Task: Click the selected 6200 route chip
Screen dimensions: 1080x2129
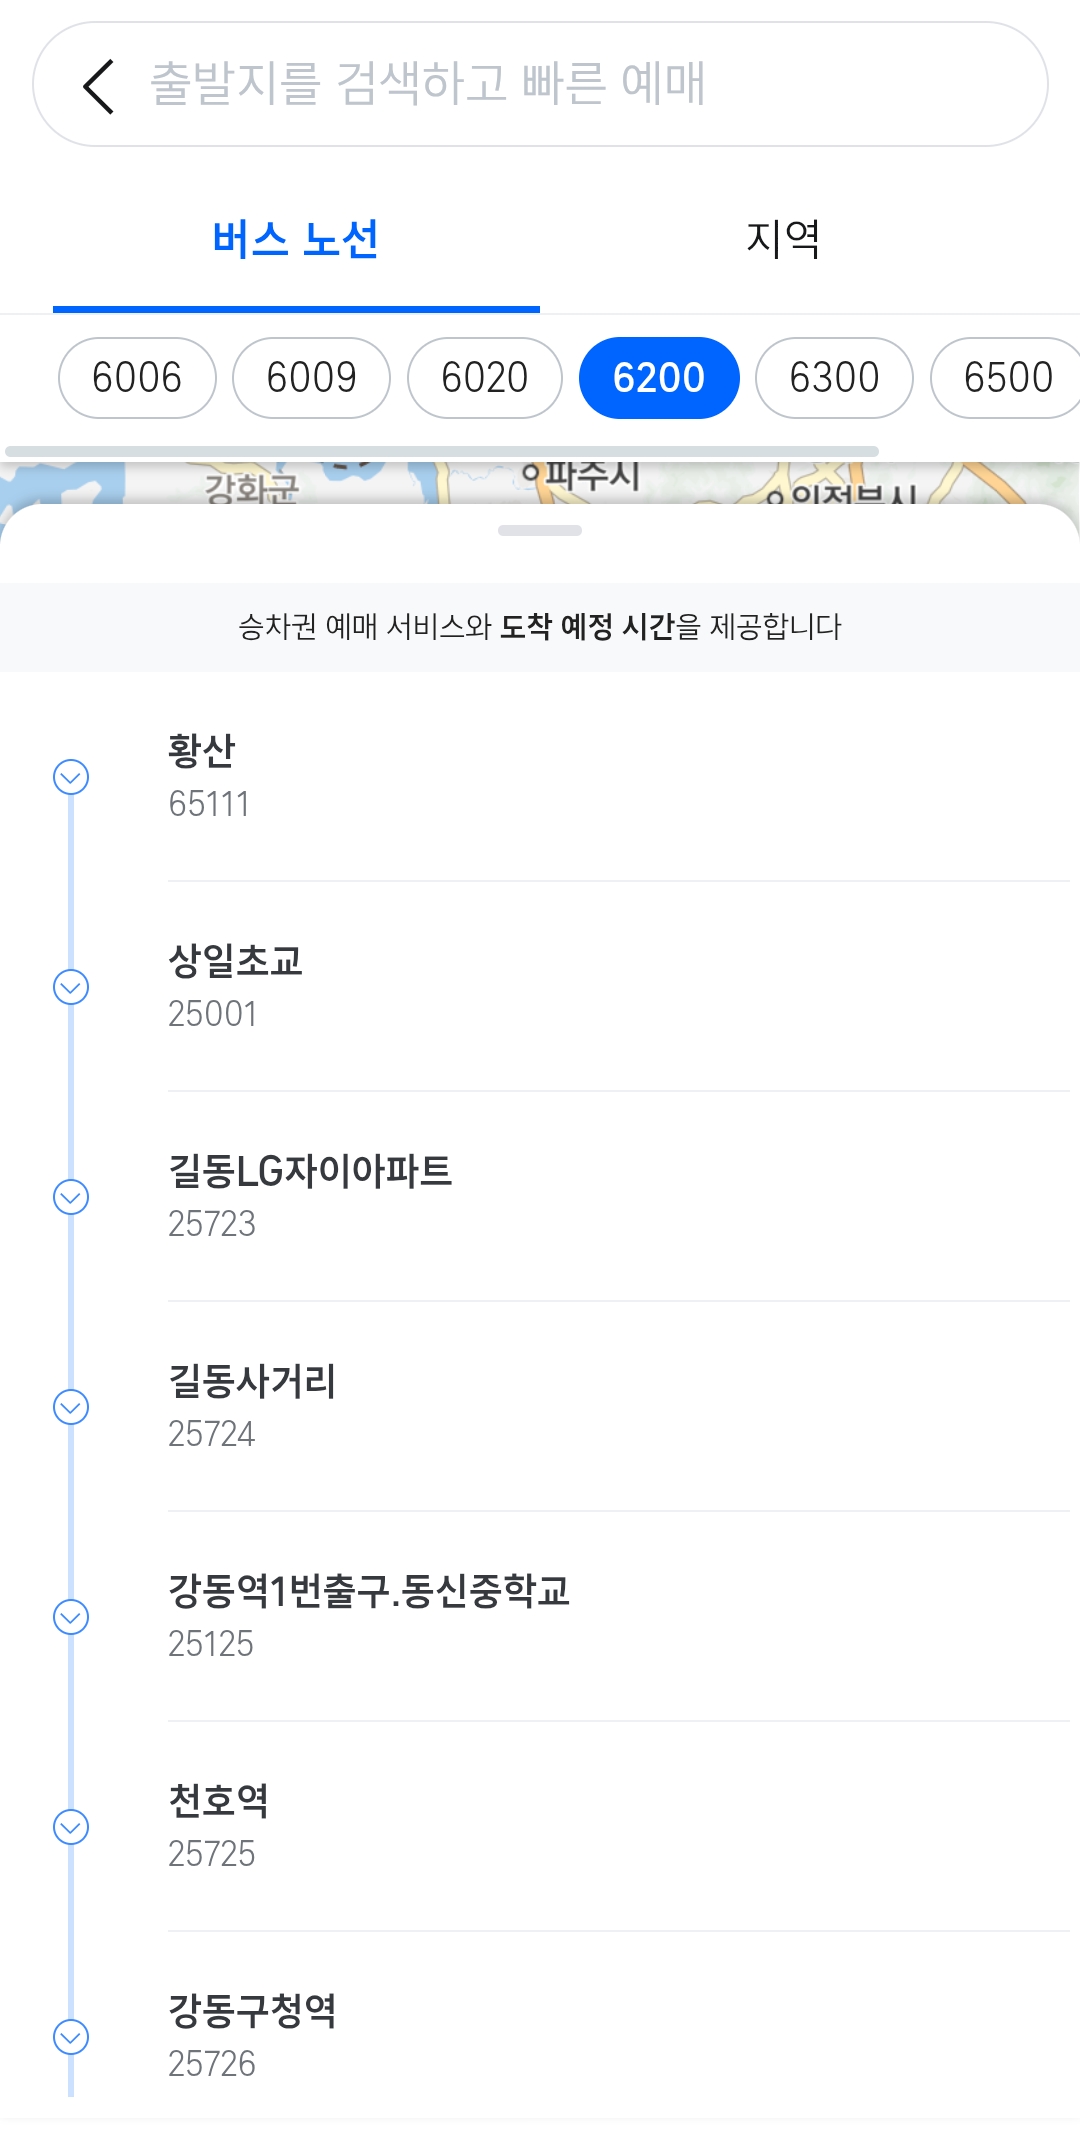Action: (659, 378)
